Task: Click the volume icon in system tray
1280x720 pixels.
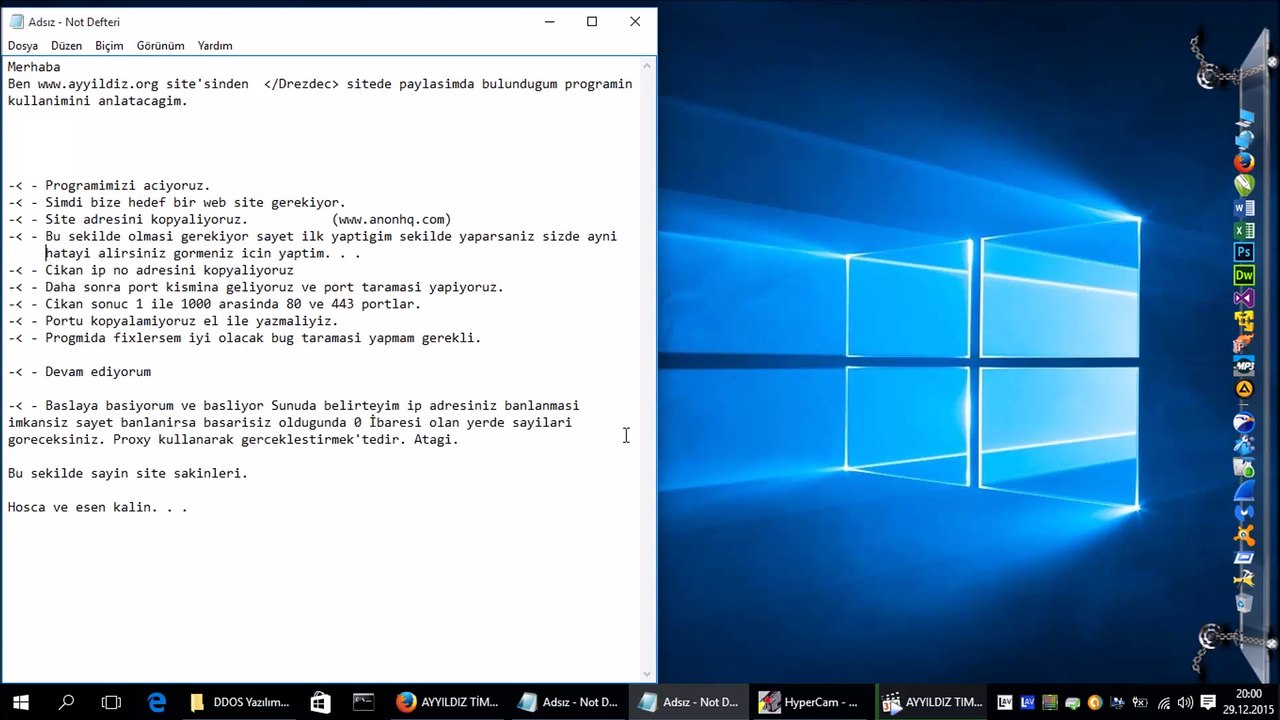Action: pyautogui.click(x=1185, y=702)
